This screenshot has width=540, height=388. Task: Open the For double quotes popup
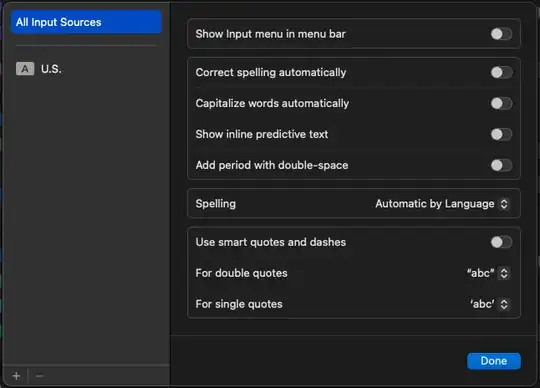[488, 273]
